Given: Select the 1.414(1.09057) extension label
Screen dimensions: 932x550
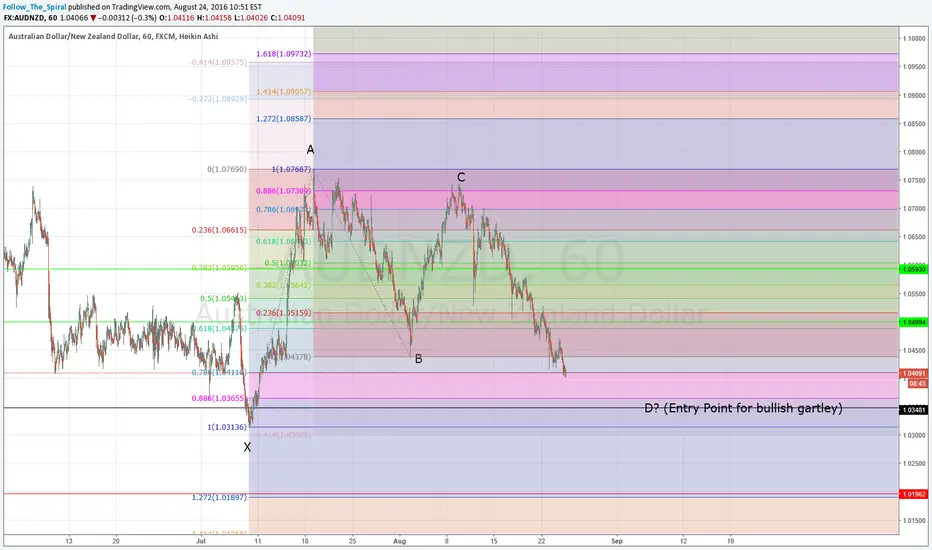Looking at the screenshot, I should click(284, 92).
